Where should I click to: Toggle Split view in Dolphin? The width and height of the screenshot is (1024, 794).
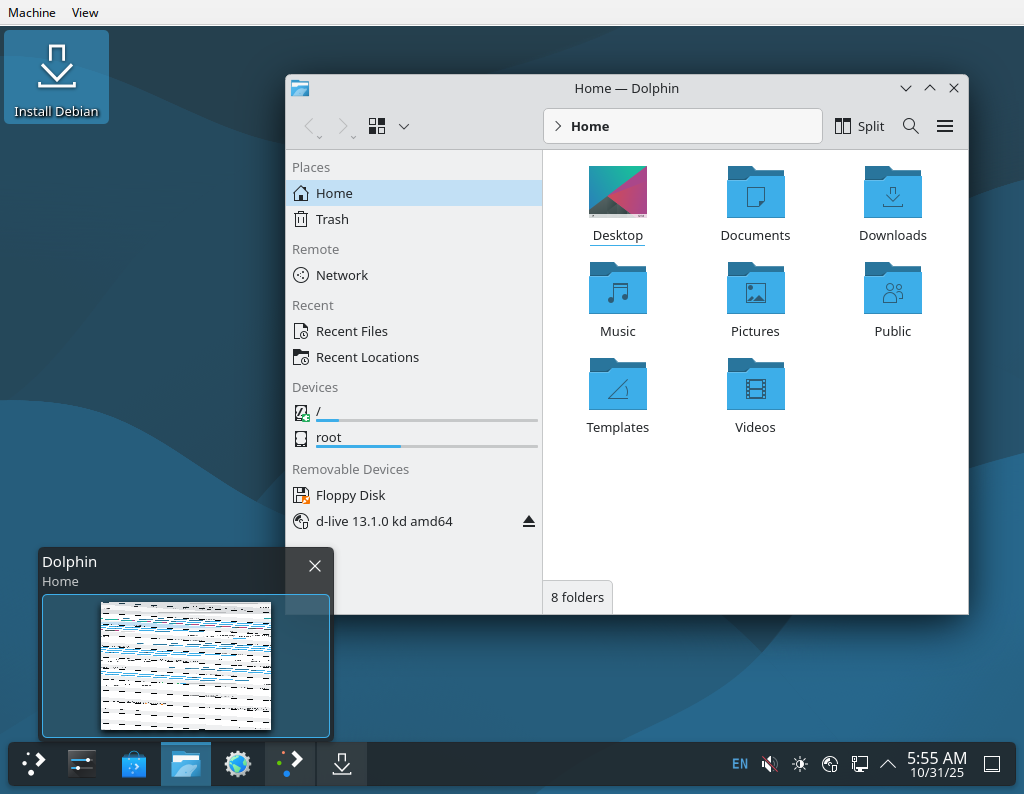(x=860, y=126)
